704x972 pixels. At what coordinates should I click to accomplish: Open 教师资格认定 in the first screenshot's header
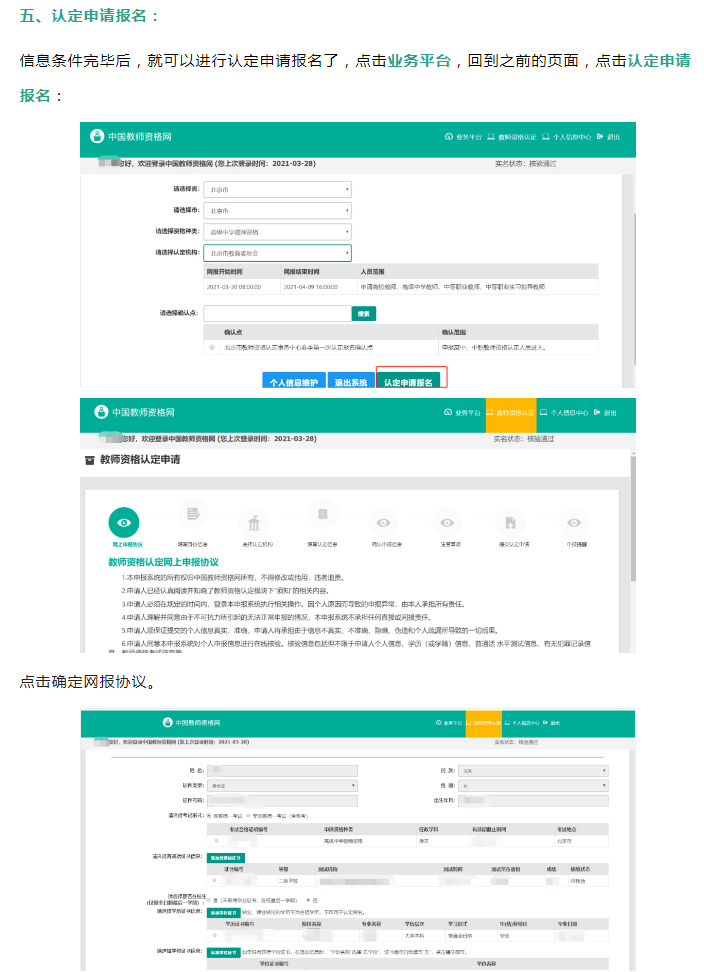point(512,137)
